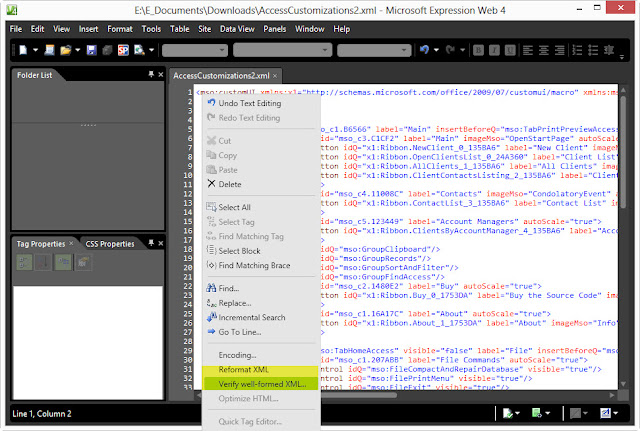Choose Select All in context menu
The height and width of the screenshot is (431, 640).
[261, 207]
